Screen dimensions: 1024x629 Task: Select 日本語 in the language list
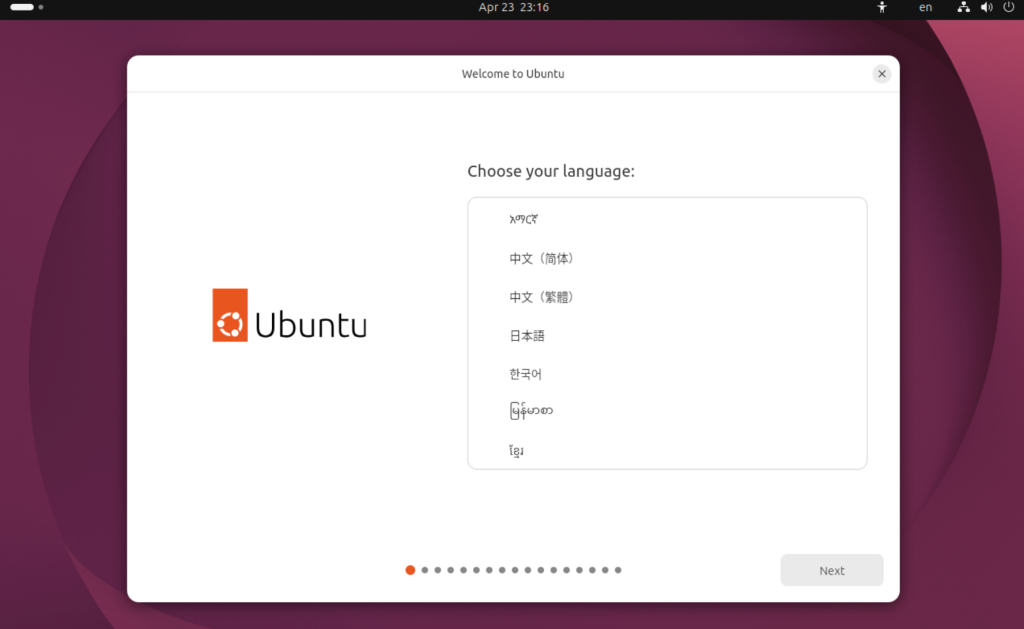pyautogui.click(x=527, y=336)
